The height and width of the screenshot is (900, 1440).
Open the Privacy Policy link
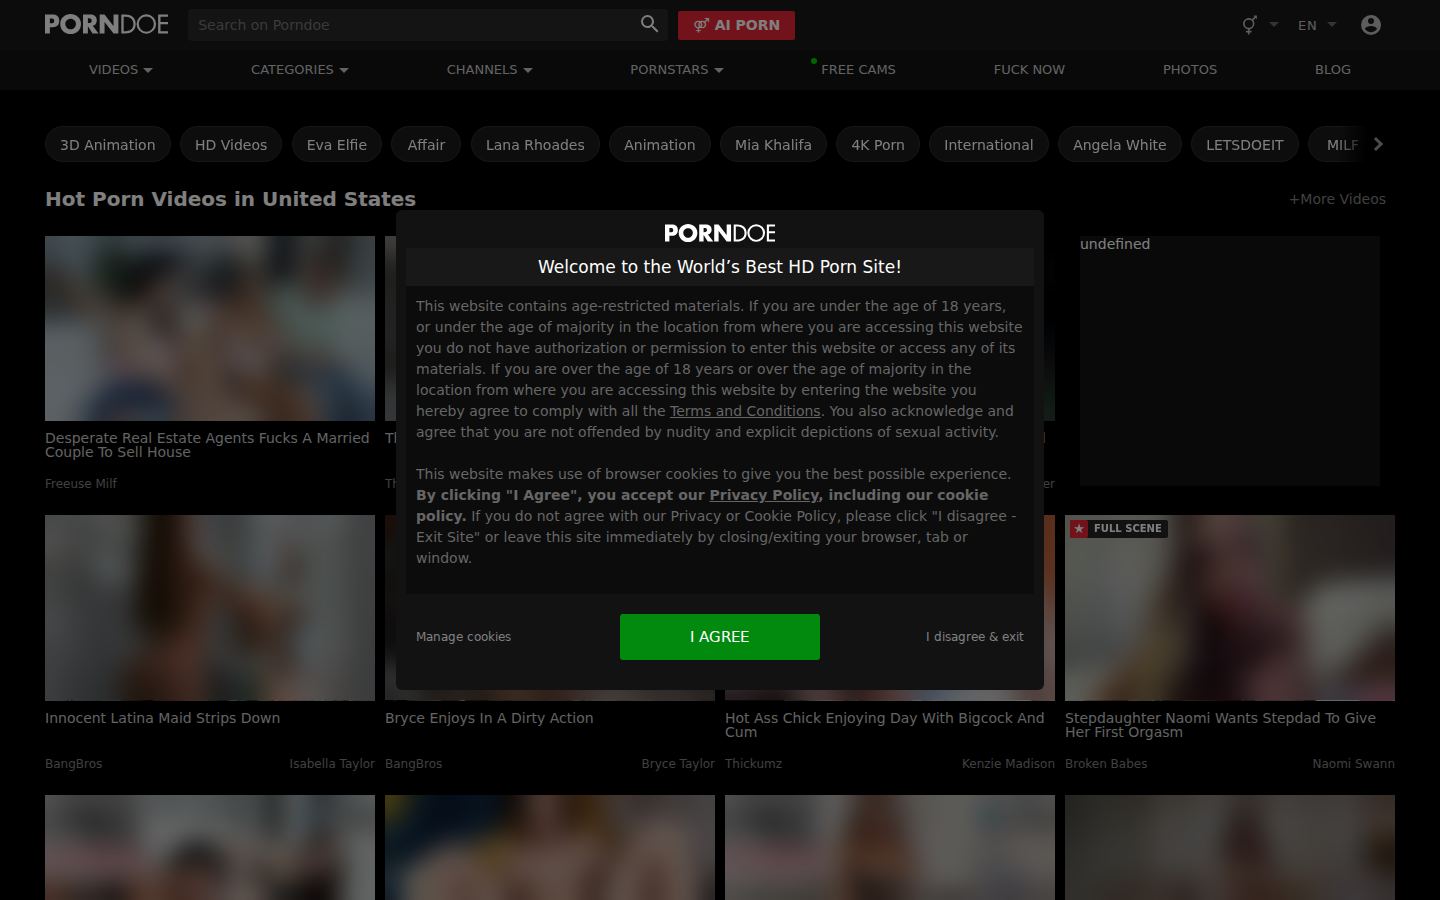(x=764, y=495)
